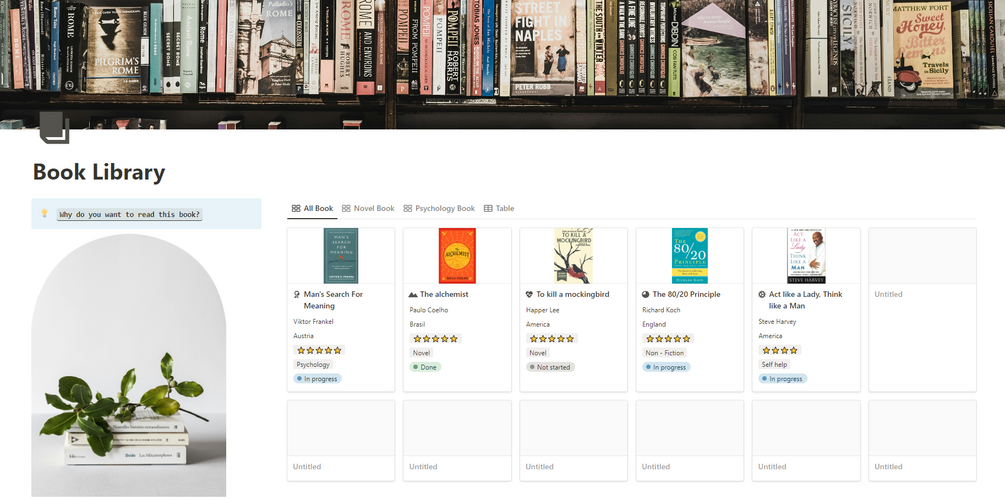Click the pie icon beside The 80/20 Principle
1005x499 pixels.
click(x=646, y=295)
